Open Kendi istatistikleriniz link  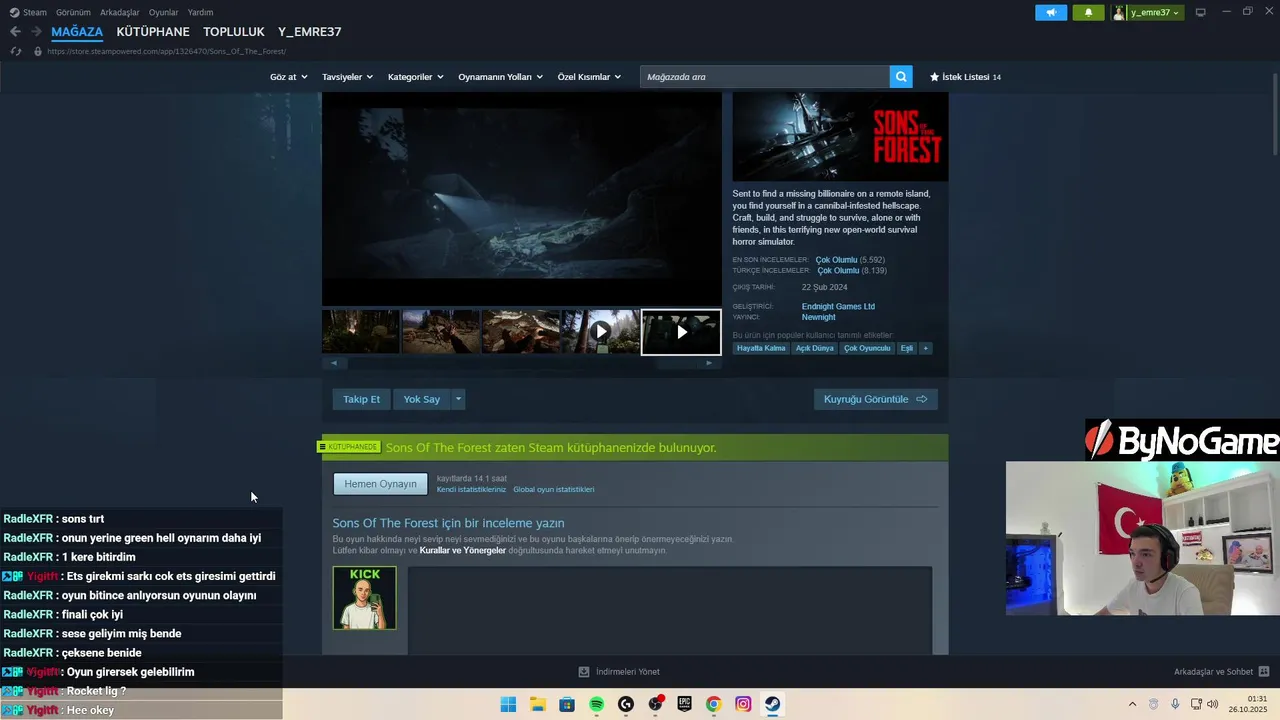tap(471, 490)
